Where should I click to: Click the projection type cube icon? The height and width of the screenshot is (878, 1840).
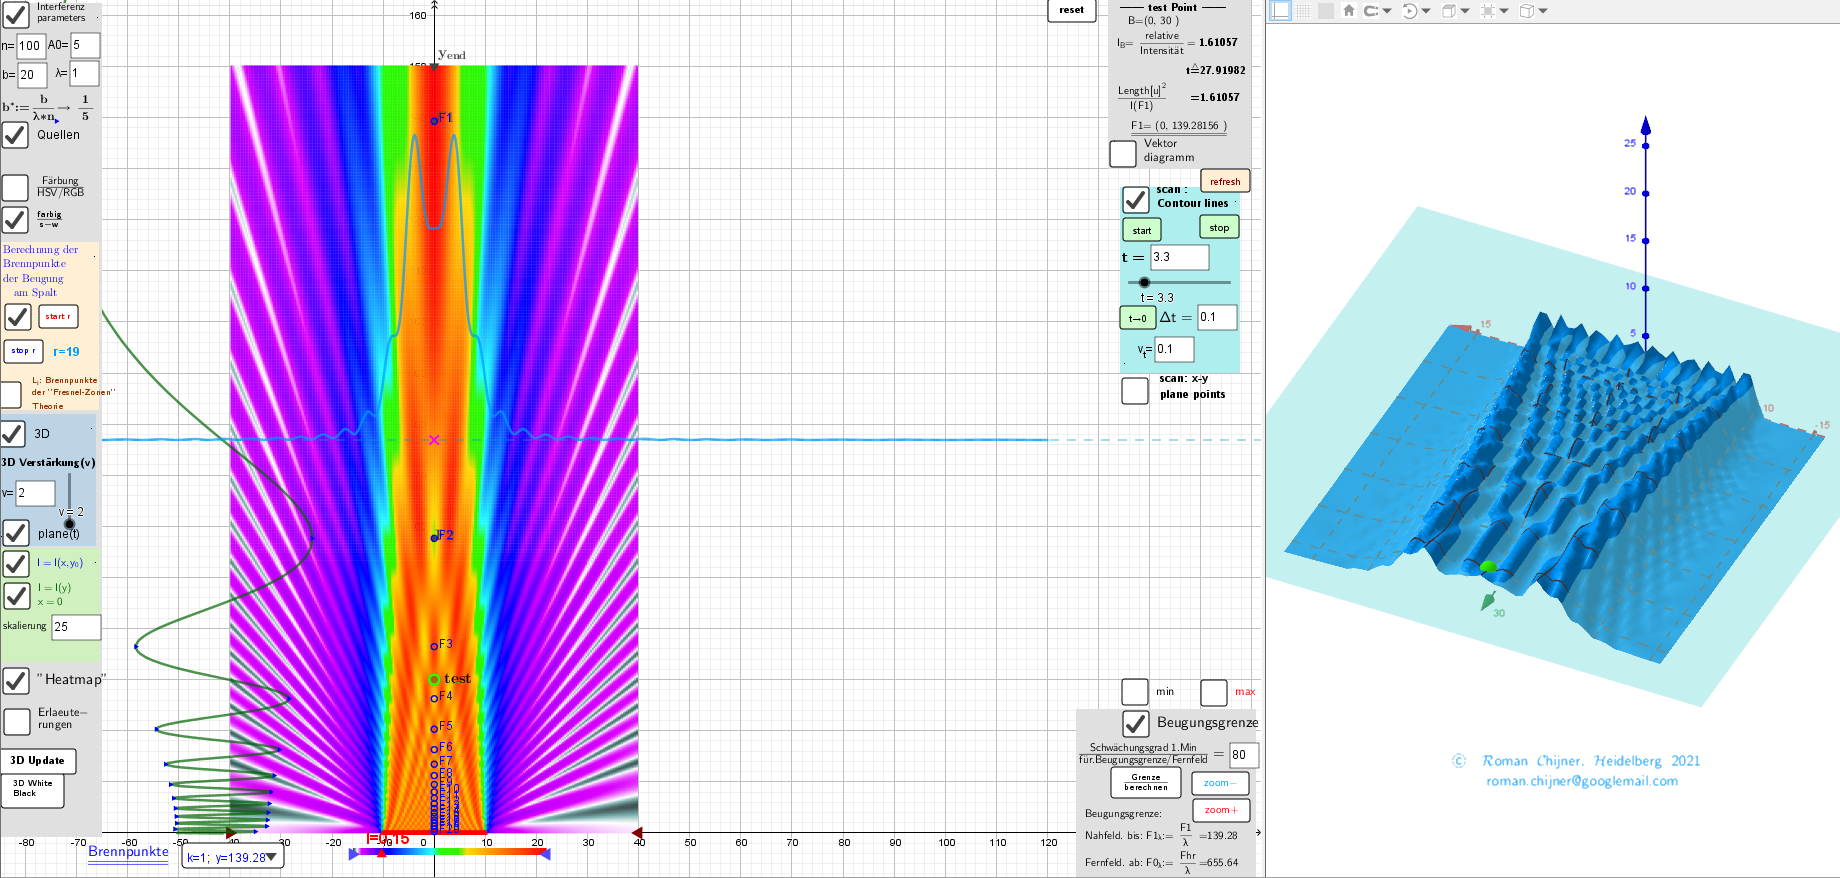coord(1527,11)
